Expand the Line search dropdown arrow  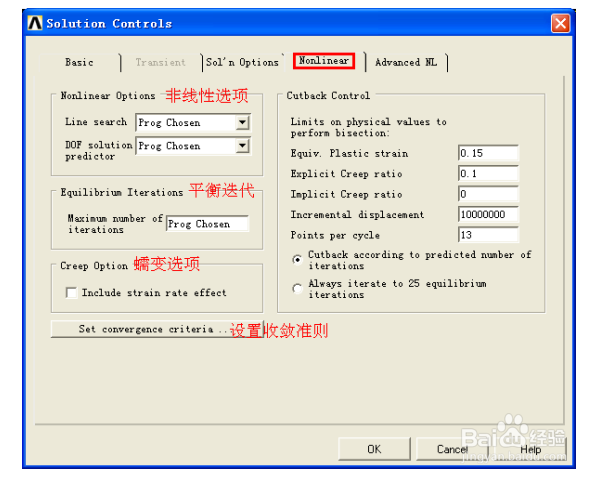tap(242, 123)
